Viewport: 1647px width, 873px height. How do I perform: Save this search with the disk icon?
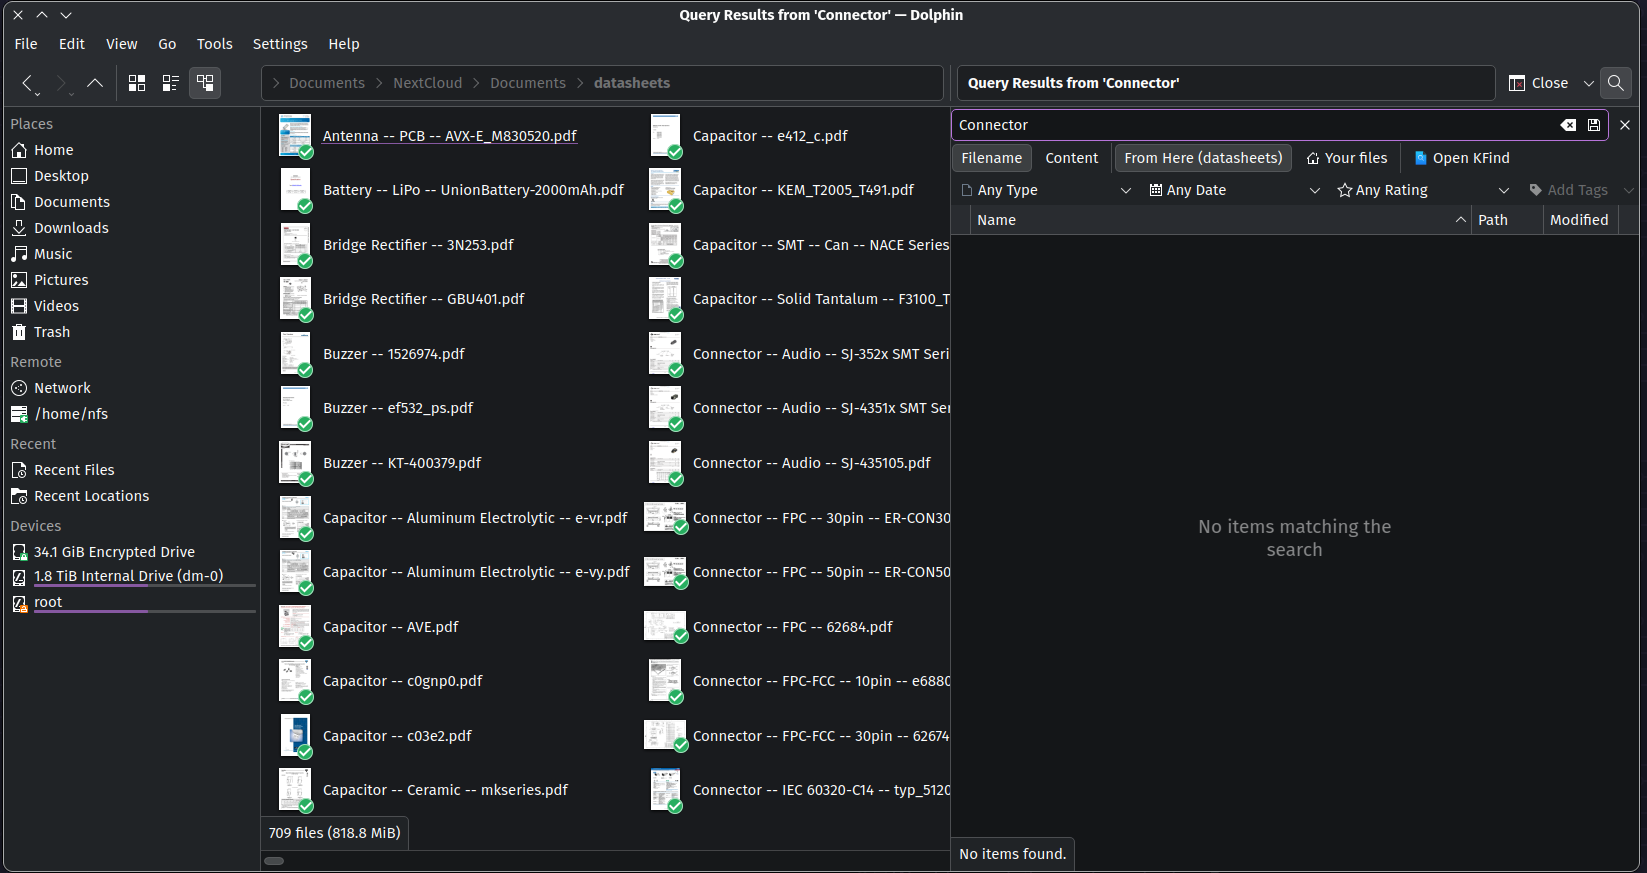[1594, 125]
